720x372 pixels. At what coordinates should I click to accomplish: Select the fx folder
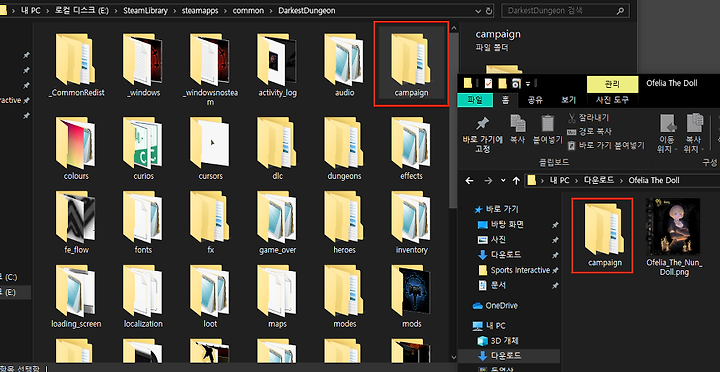click(210, 222)
